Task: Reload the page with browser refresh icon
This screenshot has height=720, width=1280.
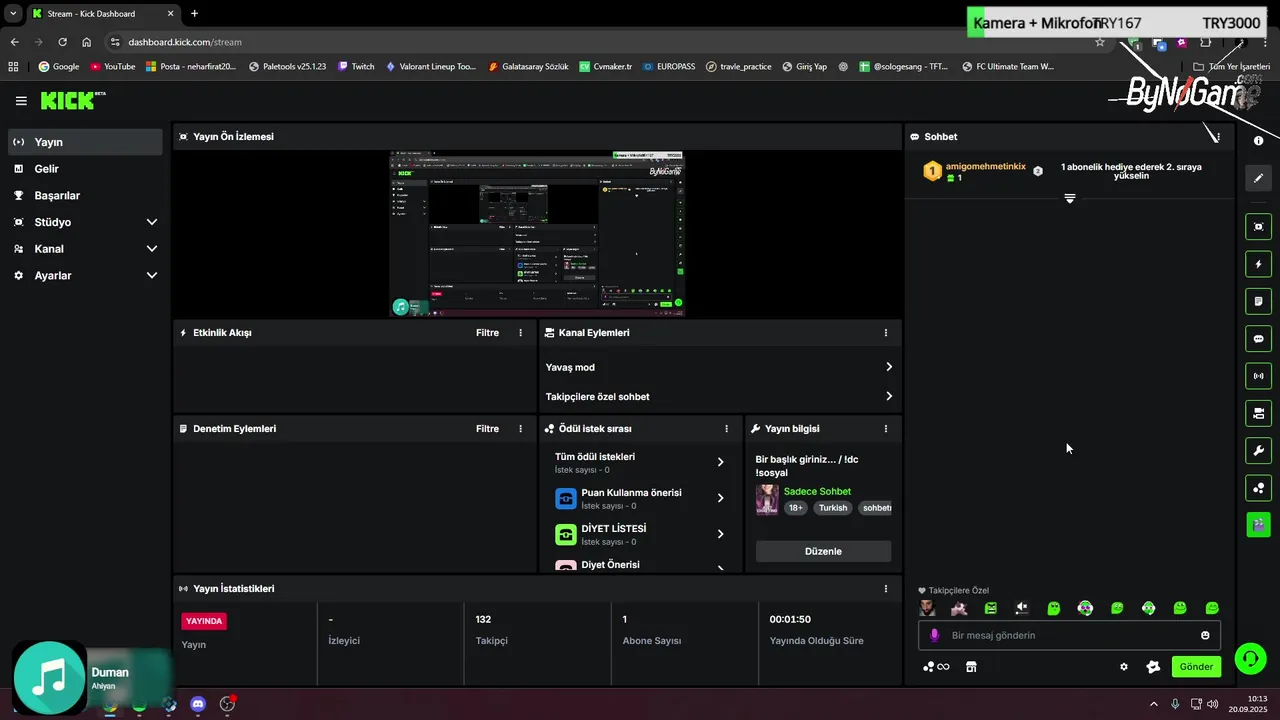Action: (62, 42)
